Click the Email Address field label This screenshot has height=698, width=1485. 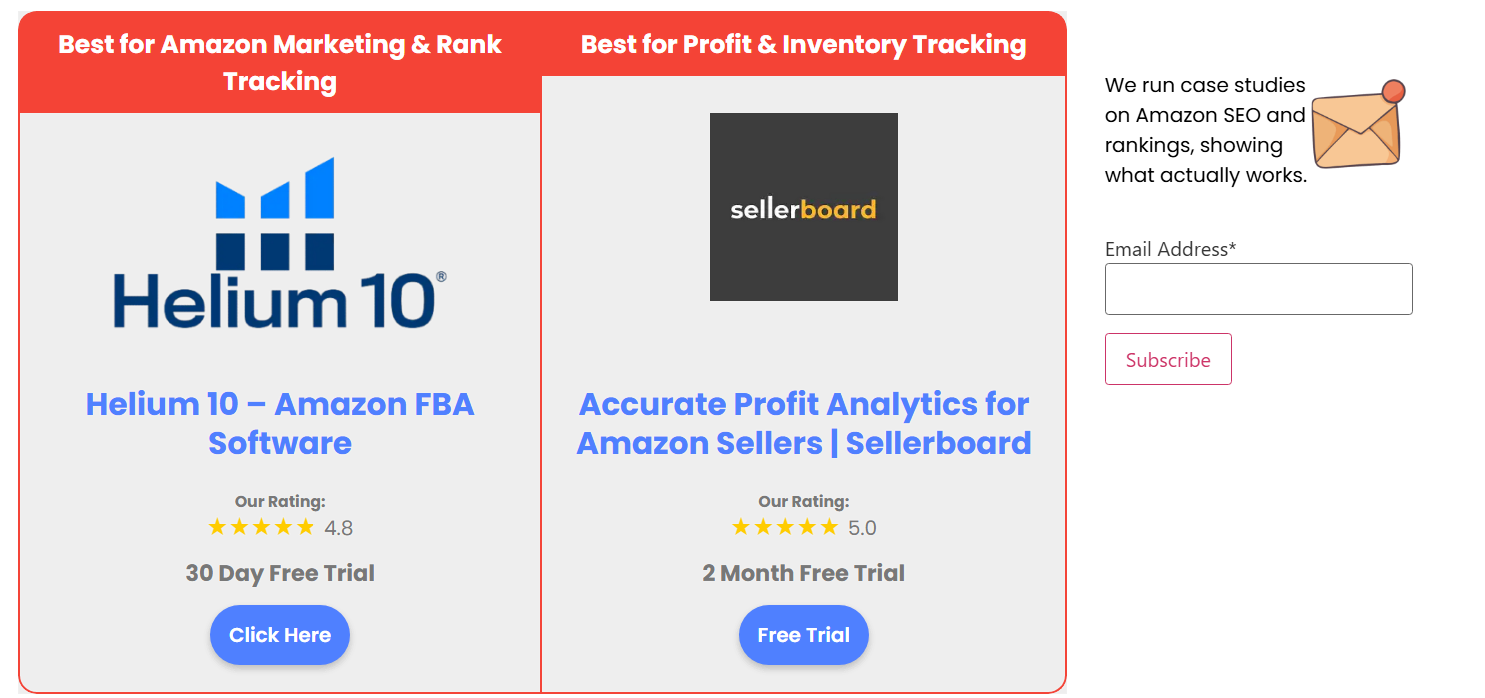point(1170,249)
